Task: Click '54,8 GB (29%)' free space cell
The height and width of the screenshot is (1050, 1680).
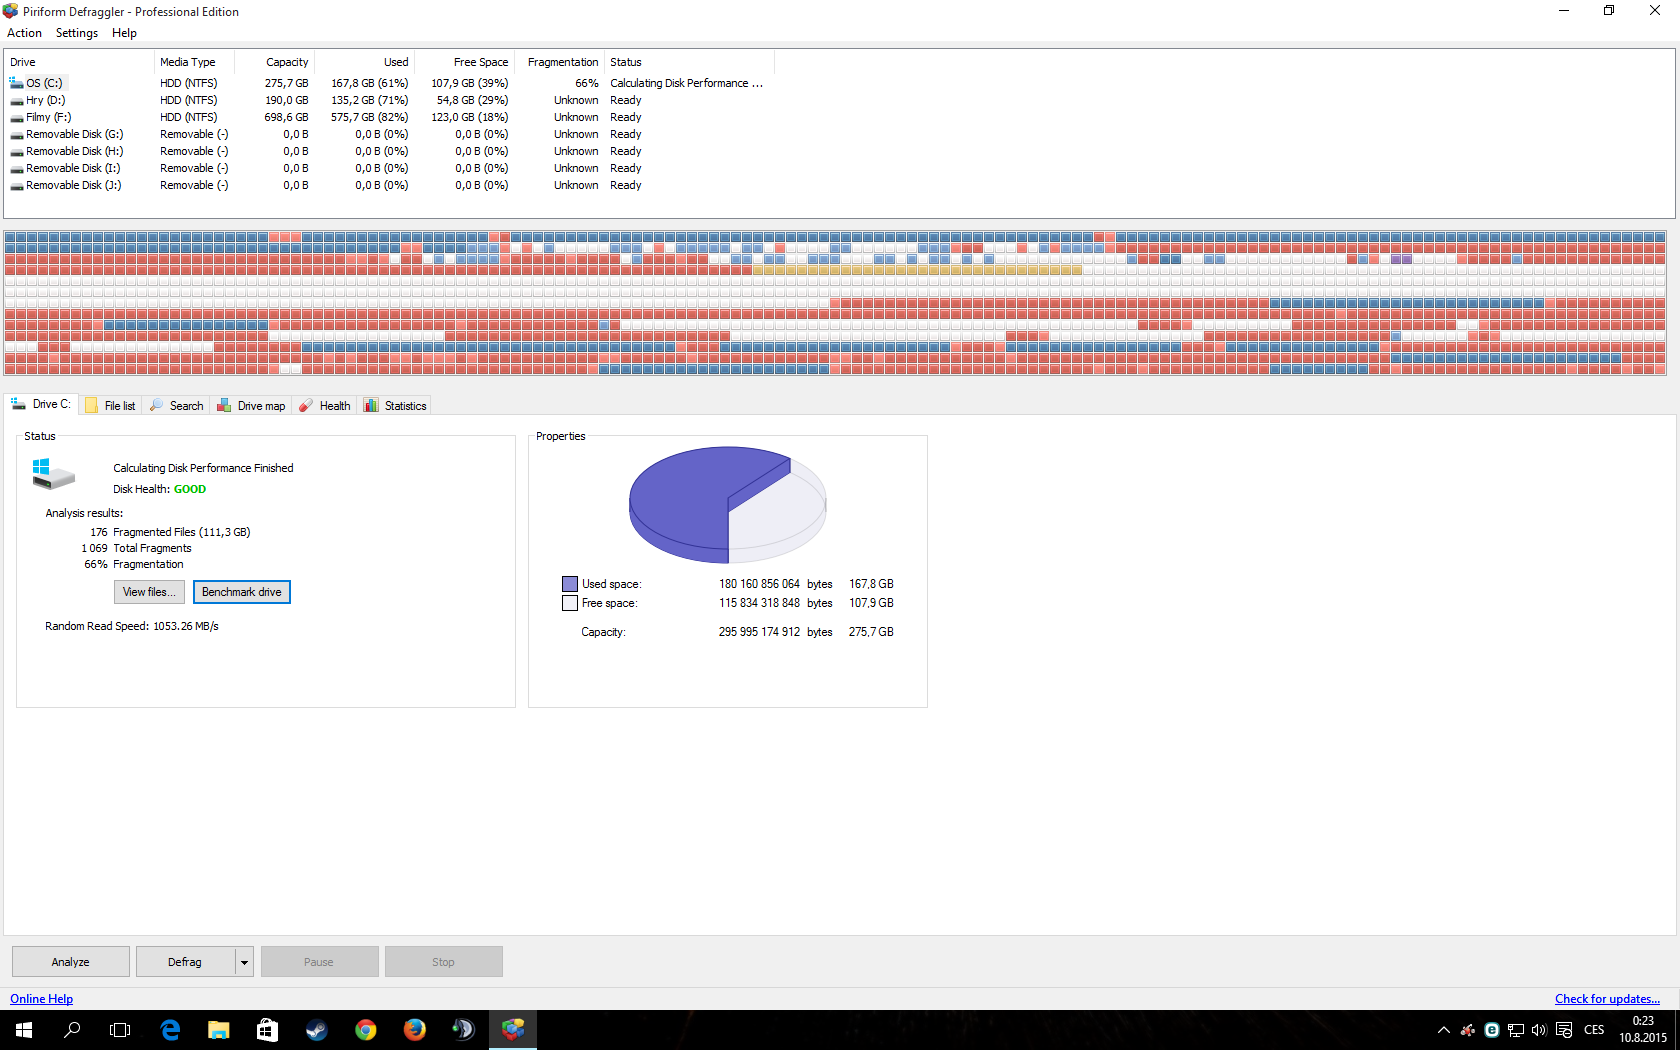Action: 472,100
